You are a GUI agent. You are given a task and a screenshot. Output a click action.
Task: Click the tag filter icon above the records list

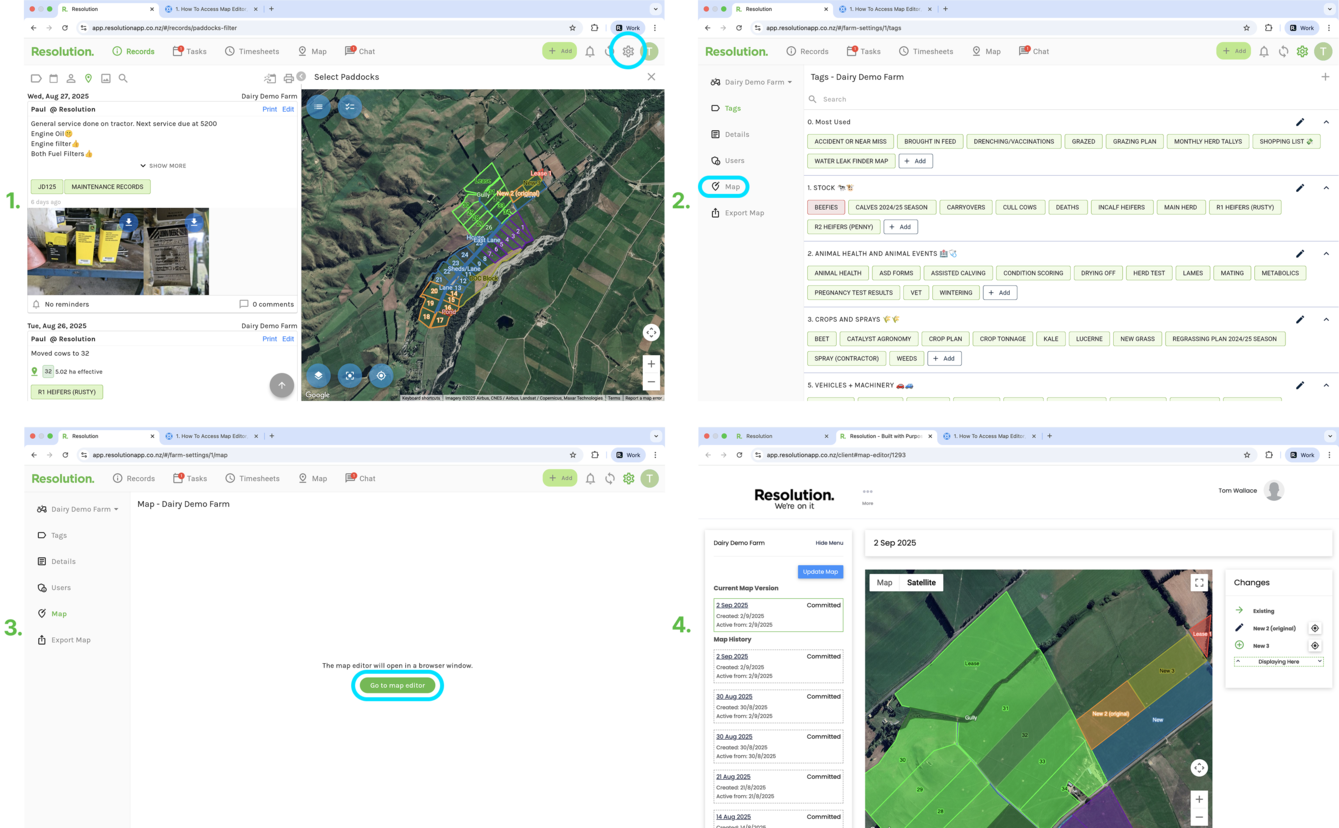pos(36,78)
